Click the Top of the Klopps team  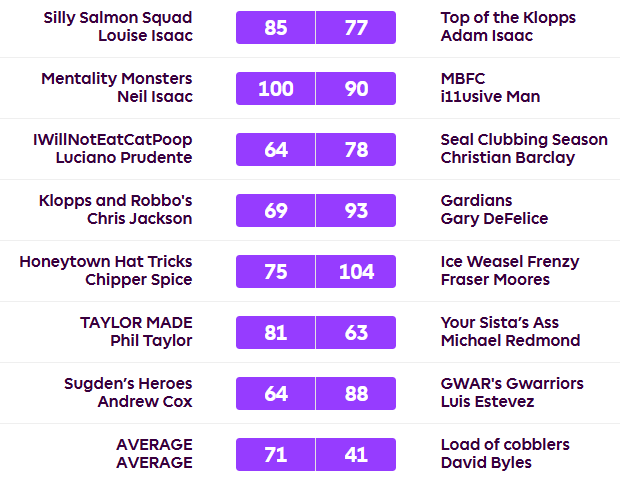coord(508,18)
